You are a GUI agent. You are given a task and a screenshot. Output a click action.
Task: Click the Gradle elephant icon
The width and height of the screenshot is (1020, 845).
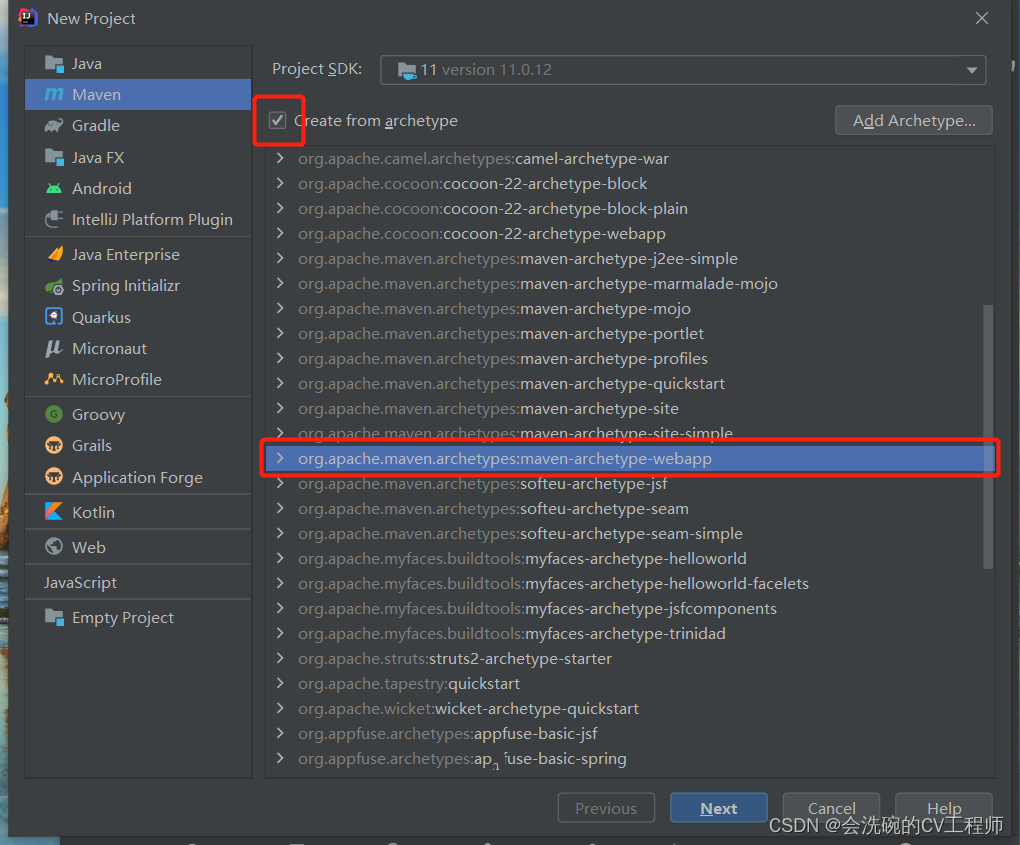(54, 126)
